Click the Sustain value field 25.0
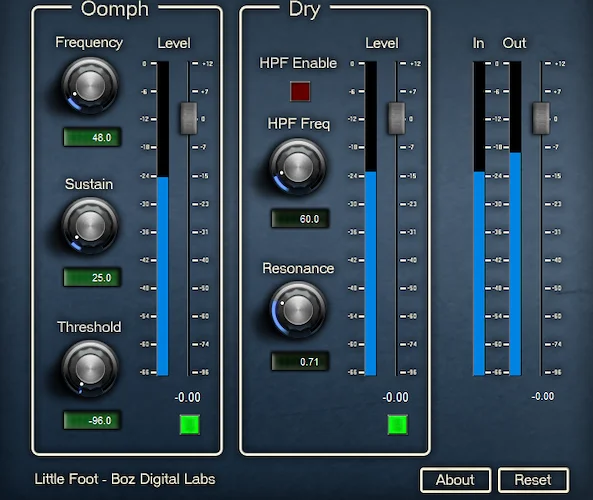The height and width of the screenshot is (500, 593). click(92, 277)
